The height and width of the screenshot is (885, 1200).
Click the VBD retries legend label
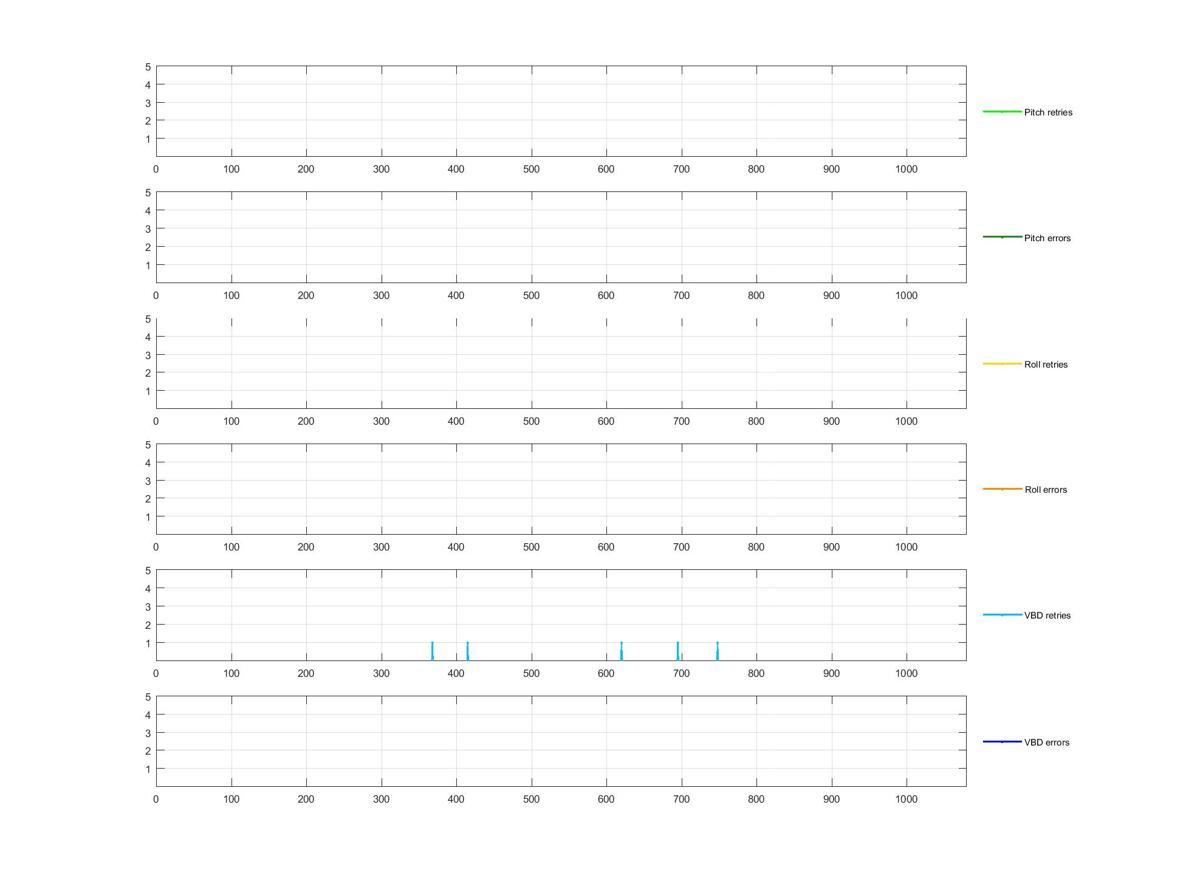[x=1047, y=616]
